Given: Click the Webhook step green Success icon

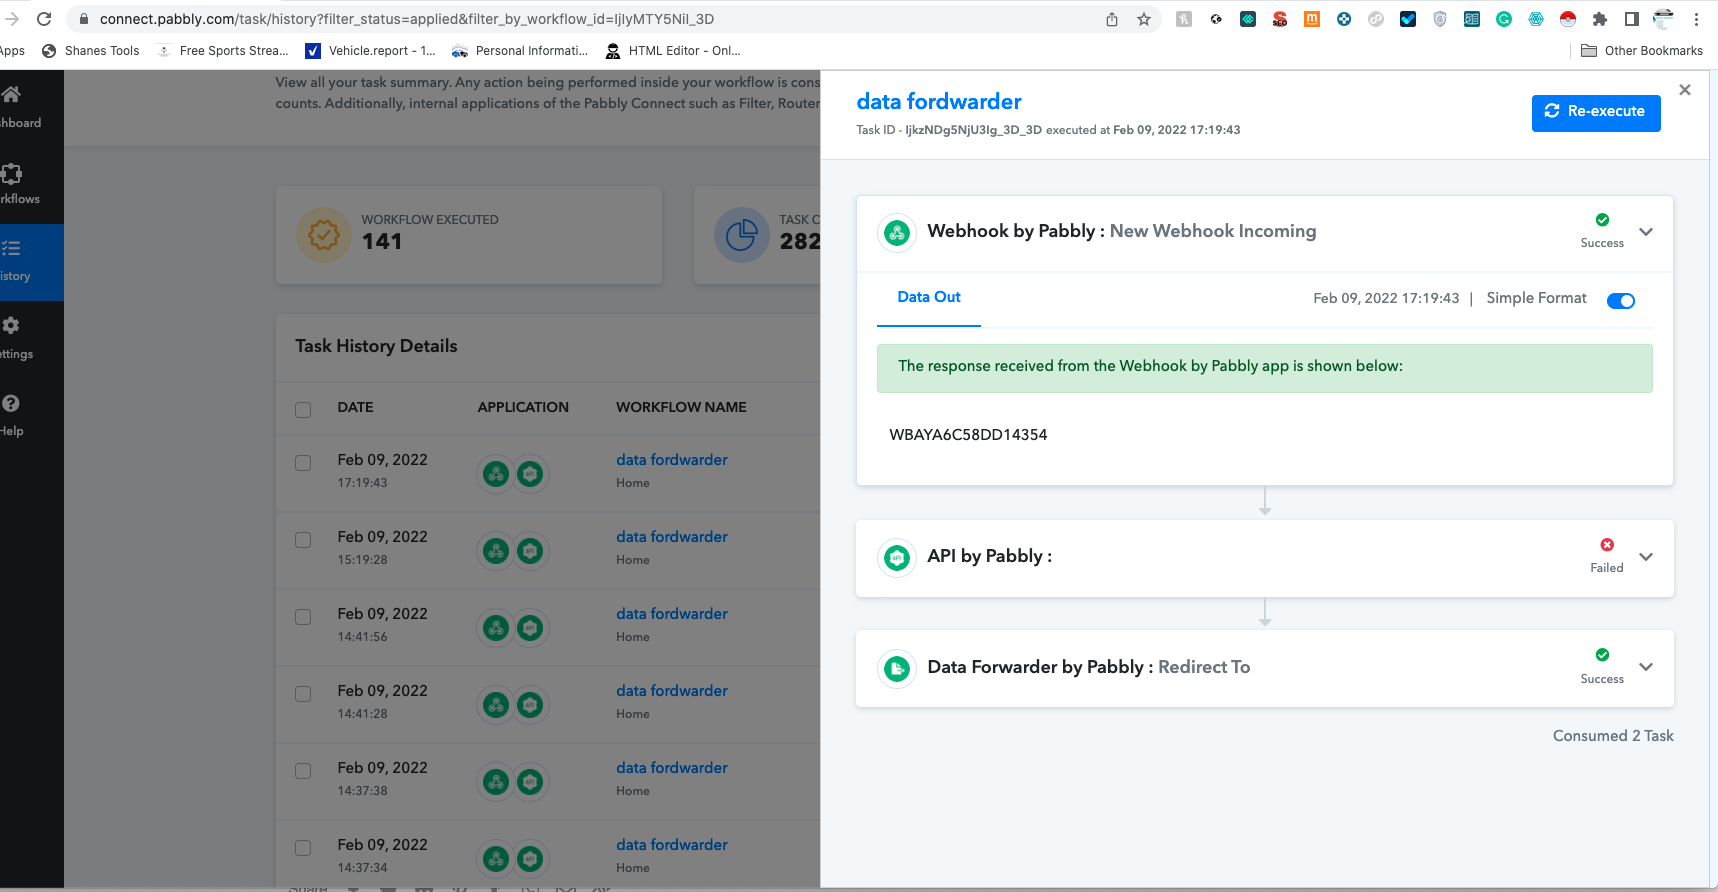Looking at the screenshot, I should 1603,220.
